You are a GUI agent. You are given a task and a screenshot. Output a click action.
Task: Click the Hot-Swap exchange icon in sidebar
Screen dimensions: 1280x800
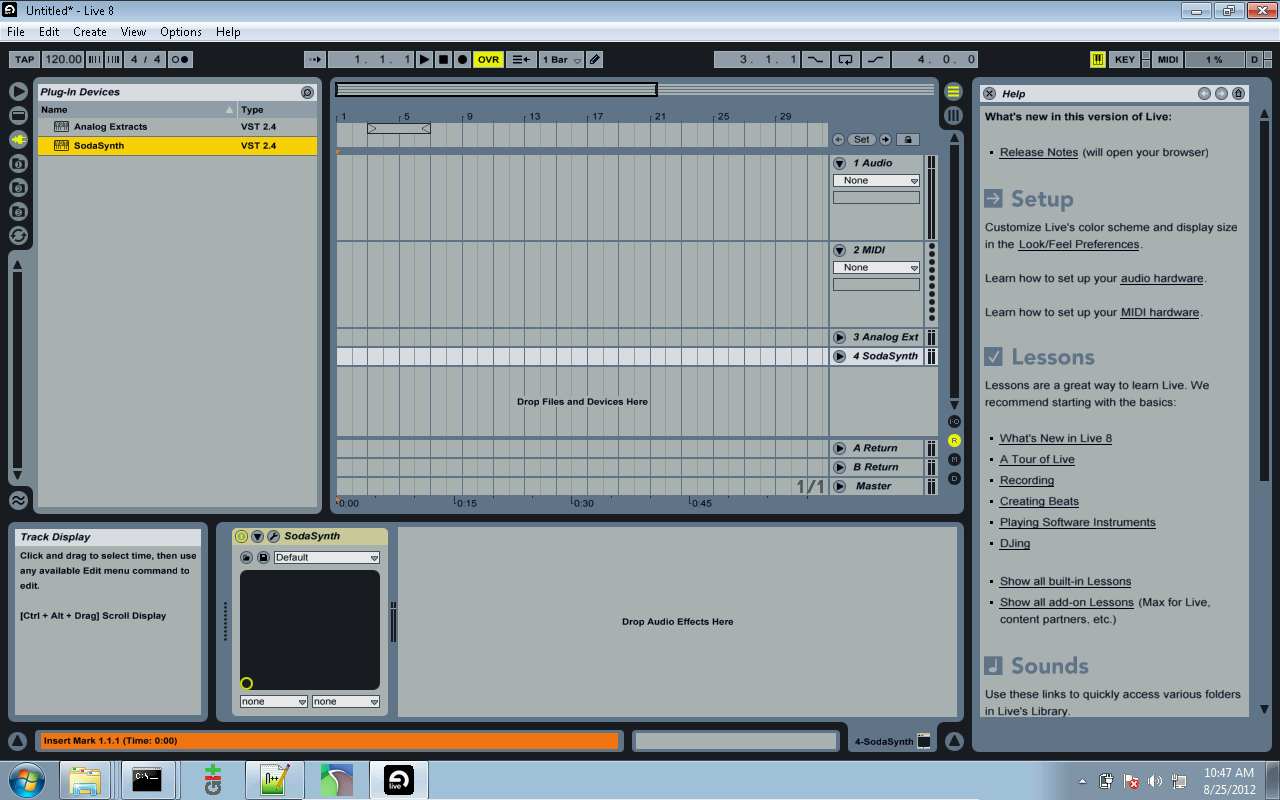(x=18, y=235)
